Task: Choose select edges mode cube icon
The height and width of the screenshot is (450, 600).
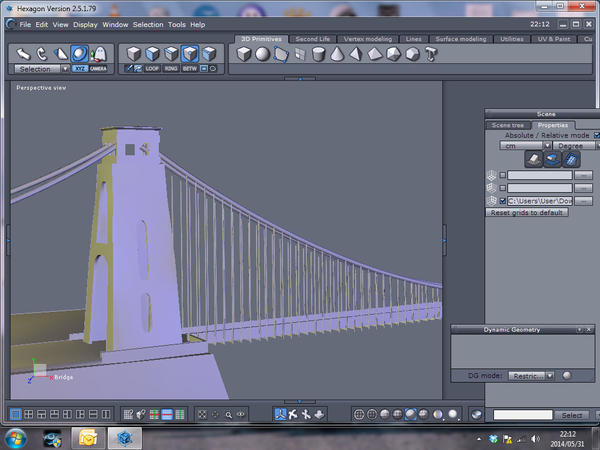Action: pyautogui.click(x=171, y=54)
